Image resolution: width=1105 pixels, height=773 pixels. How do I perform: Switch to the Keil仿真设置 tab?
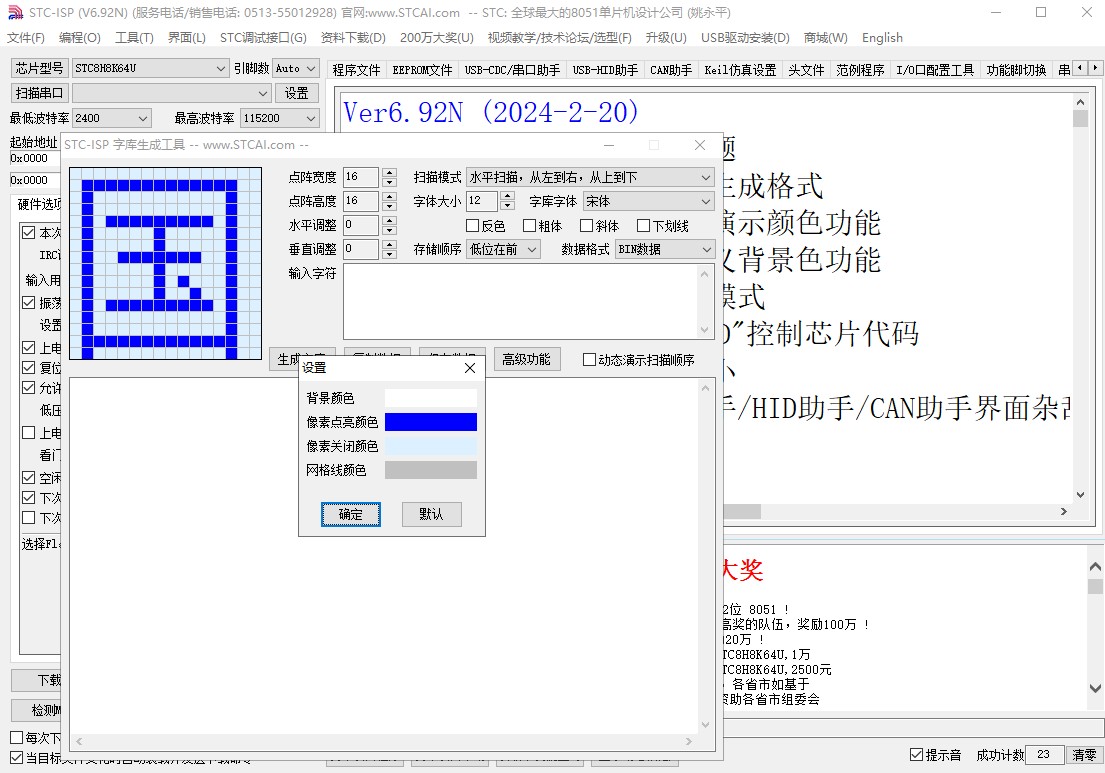[740, 70]
